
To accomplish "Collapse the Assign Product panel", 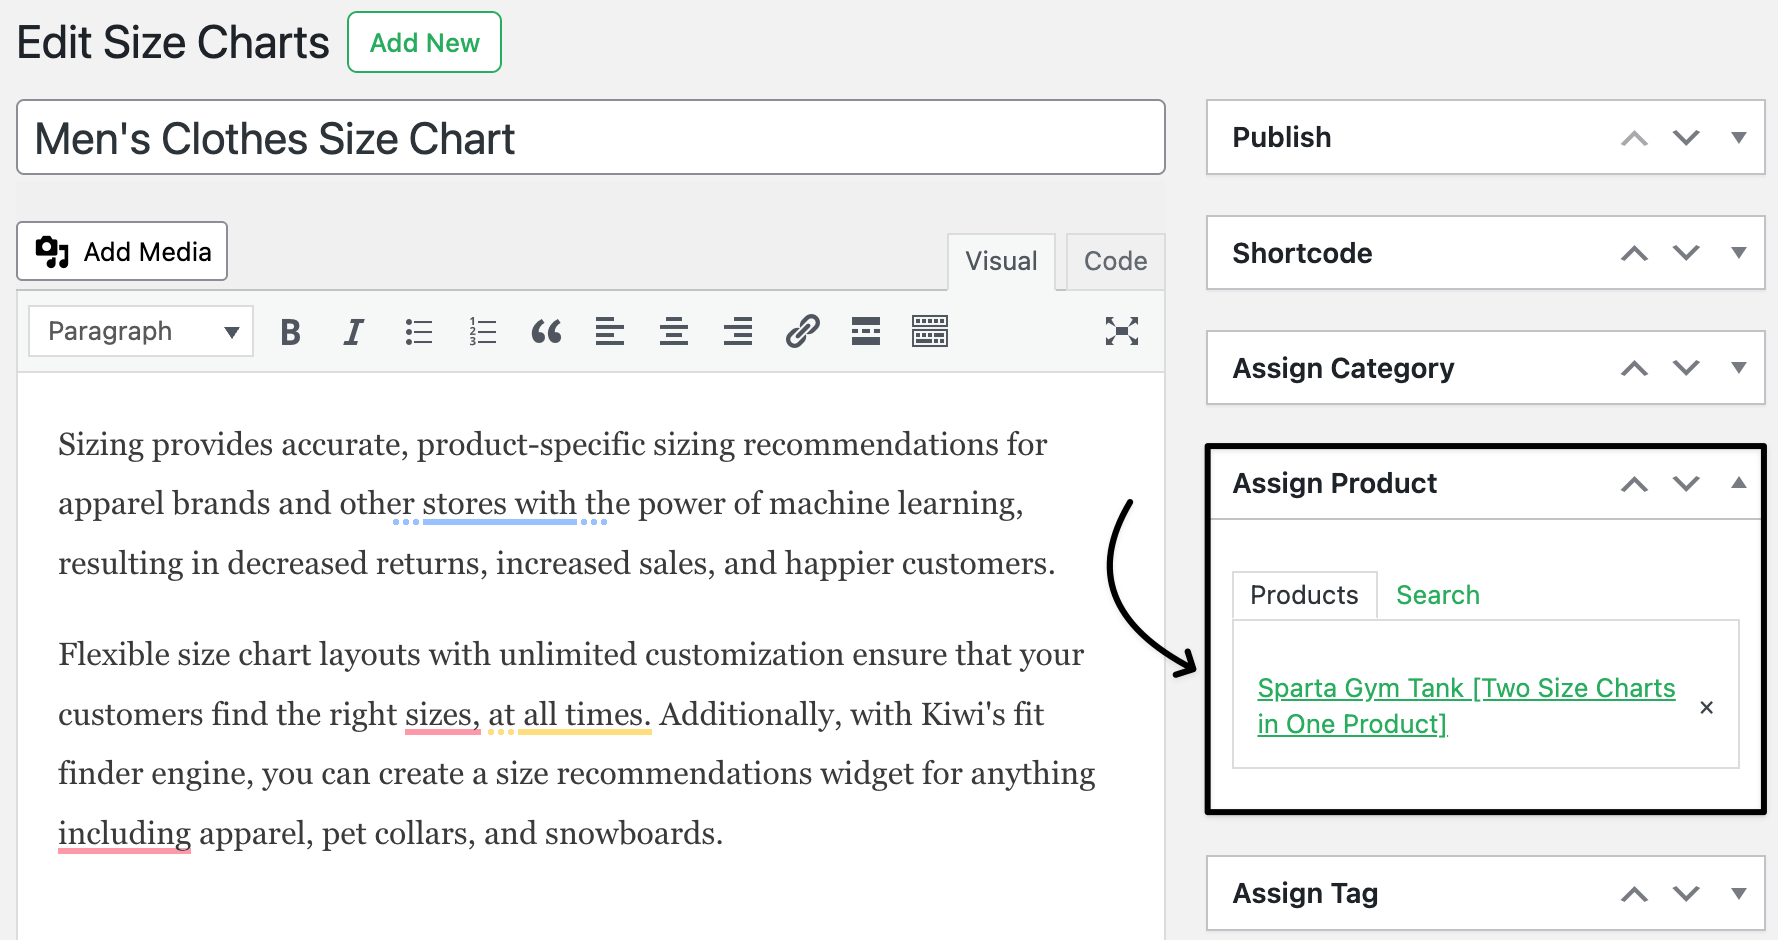I will coord(1739,483).
